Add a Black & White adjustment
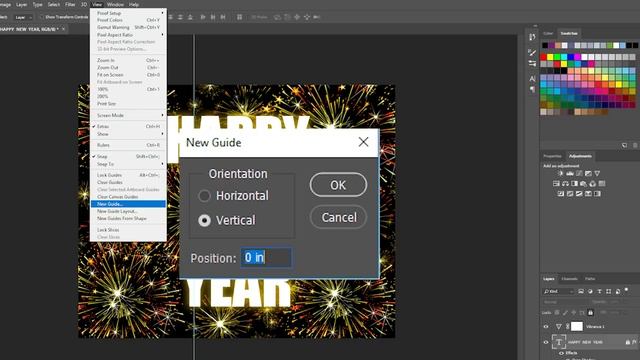Viewport: 640px width, 360px height. (574, 184)
